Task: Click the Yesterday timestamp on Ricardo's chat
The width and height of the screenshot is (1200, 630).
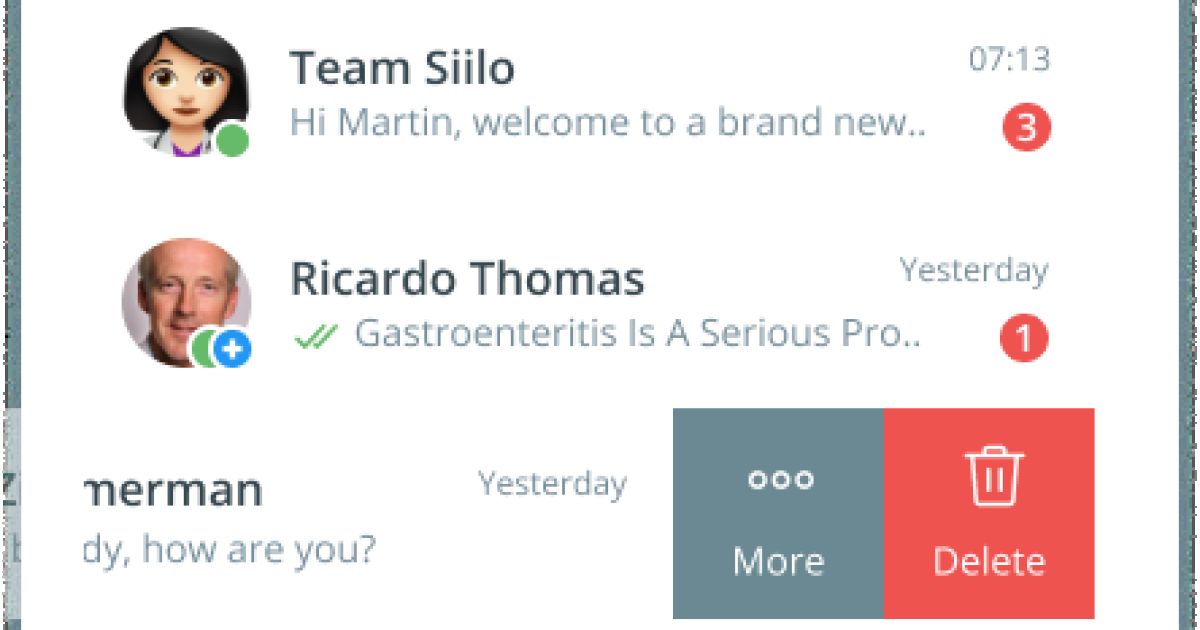Action: pos(974,269)
